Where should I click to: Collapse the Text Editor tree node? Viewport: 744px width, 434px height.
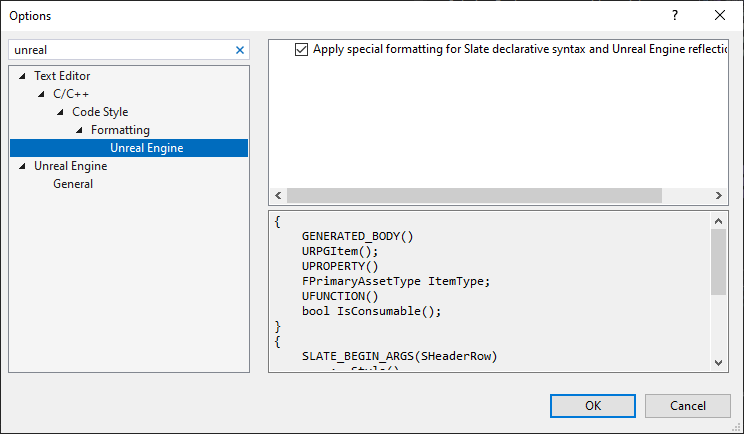point(22,76)
